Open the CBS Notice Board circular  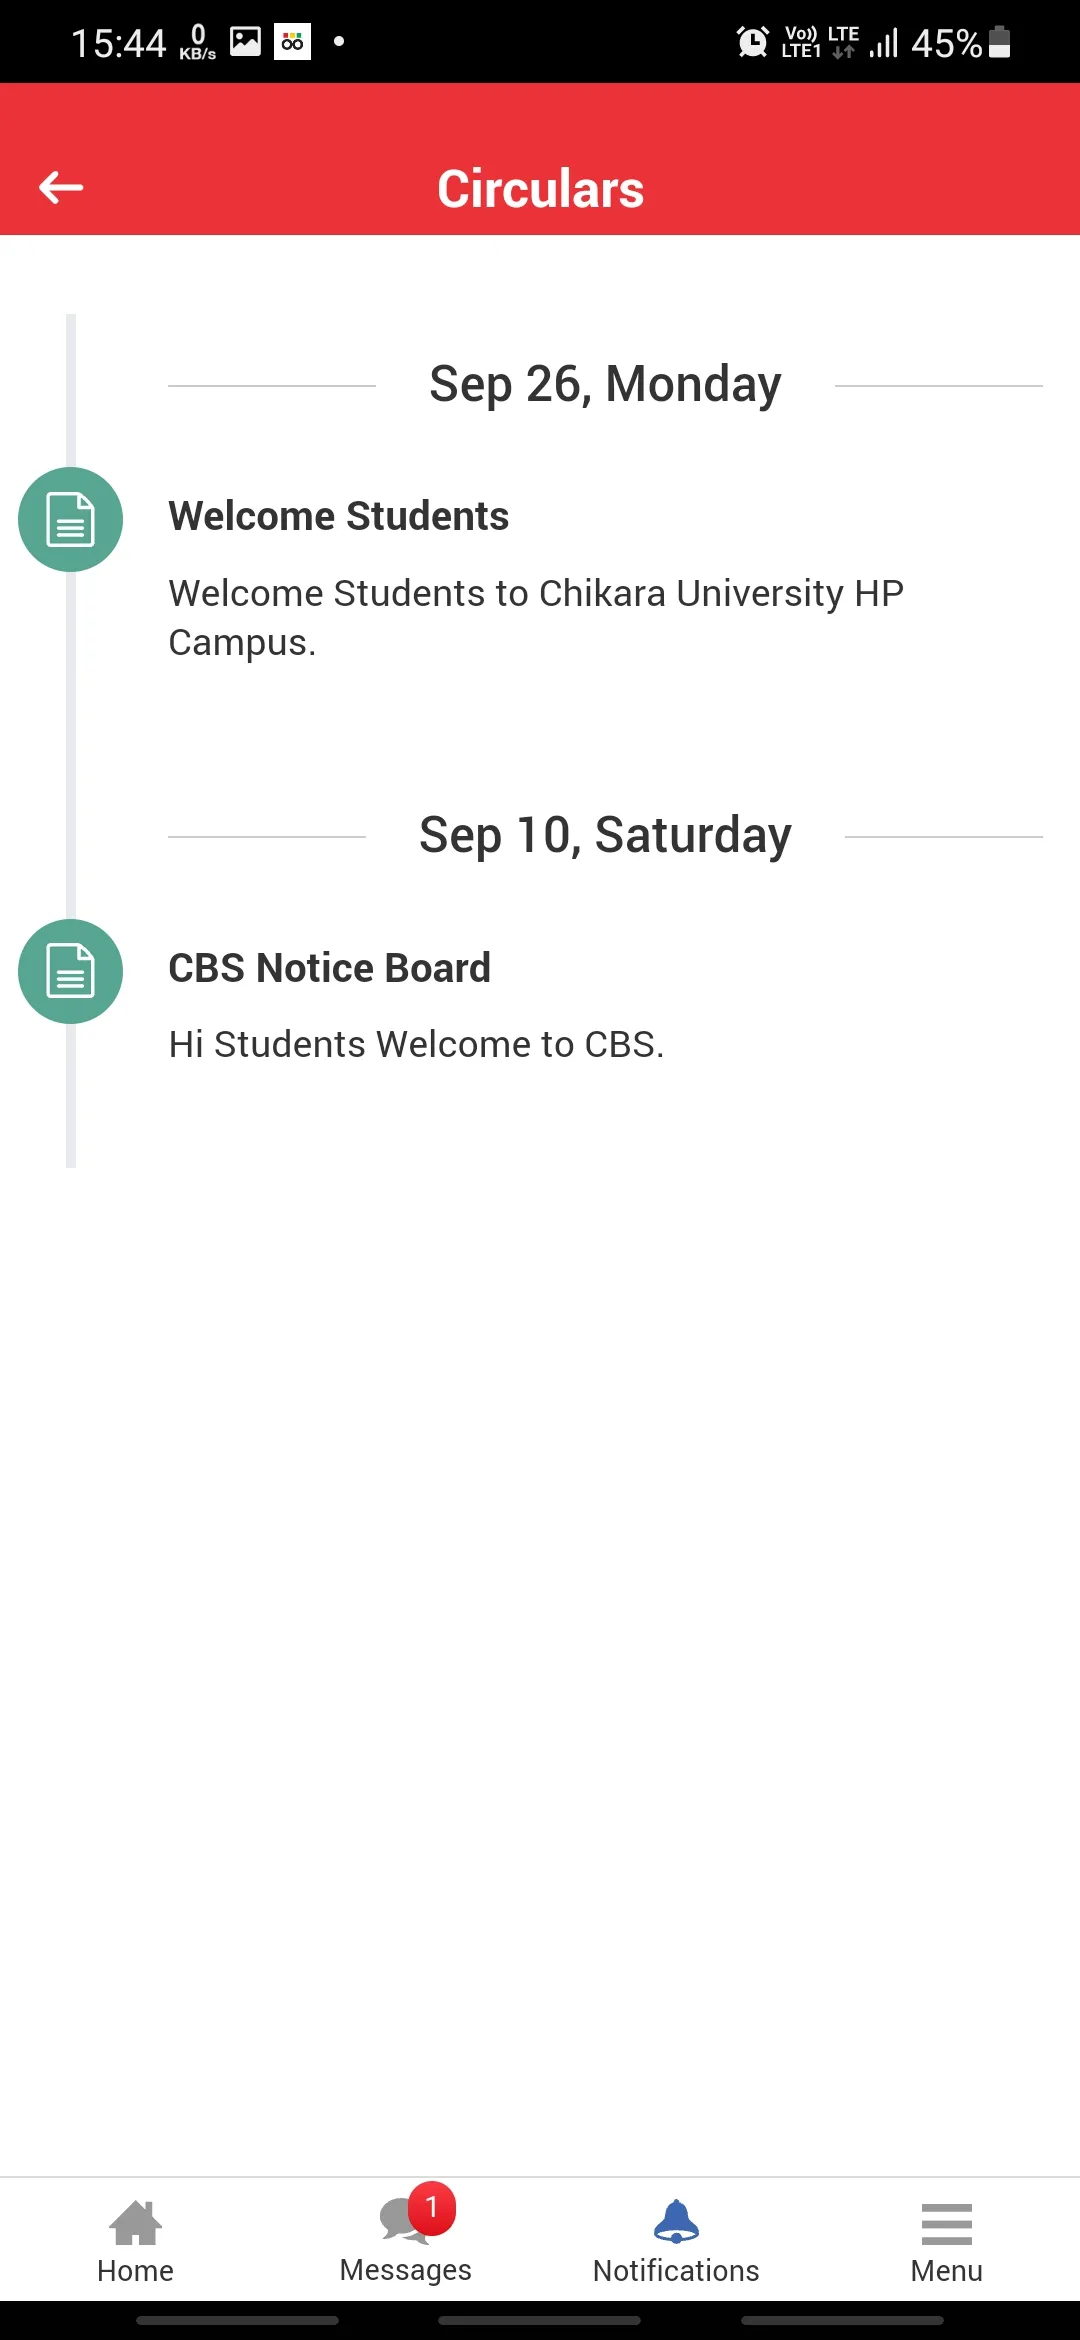pos(329,968)
